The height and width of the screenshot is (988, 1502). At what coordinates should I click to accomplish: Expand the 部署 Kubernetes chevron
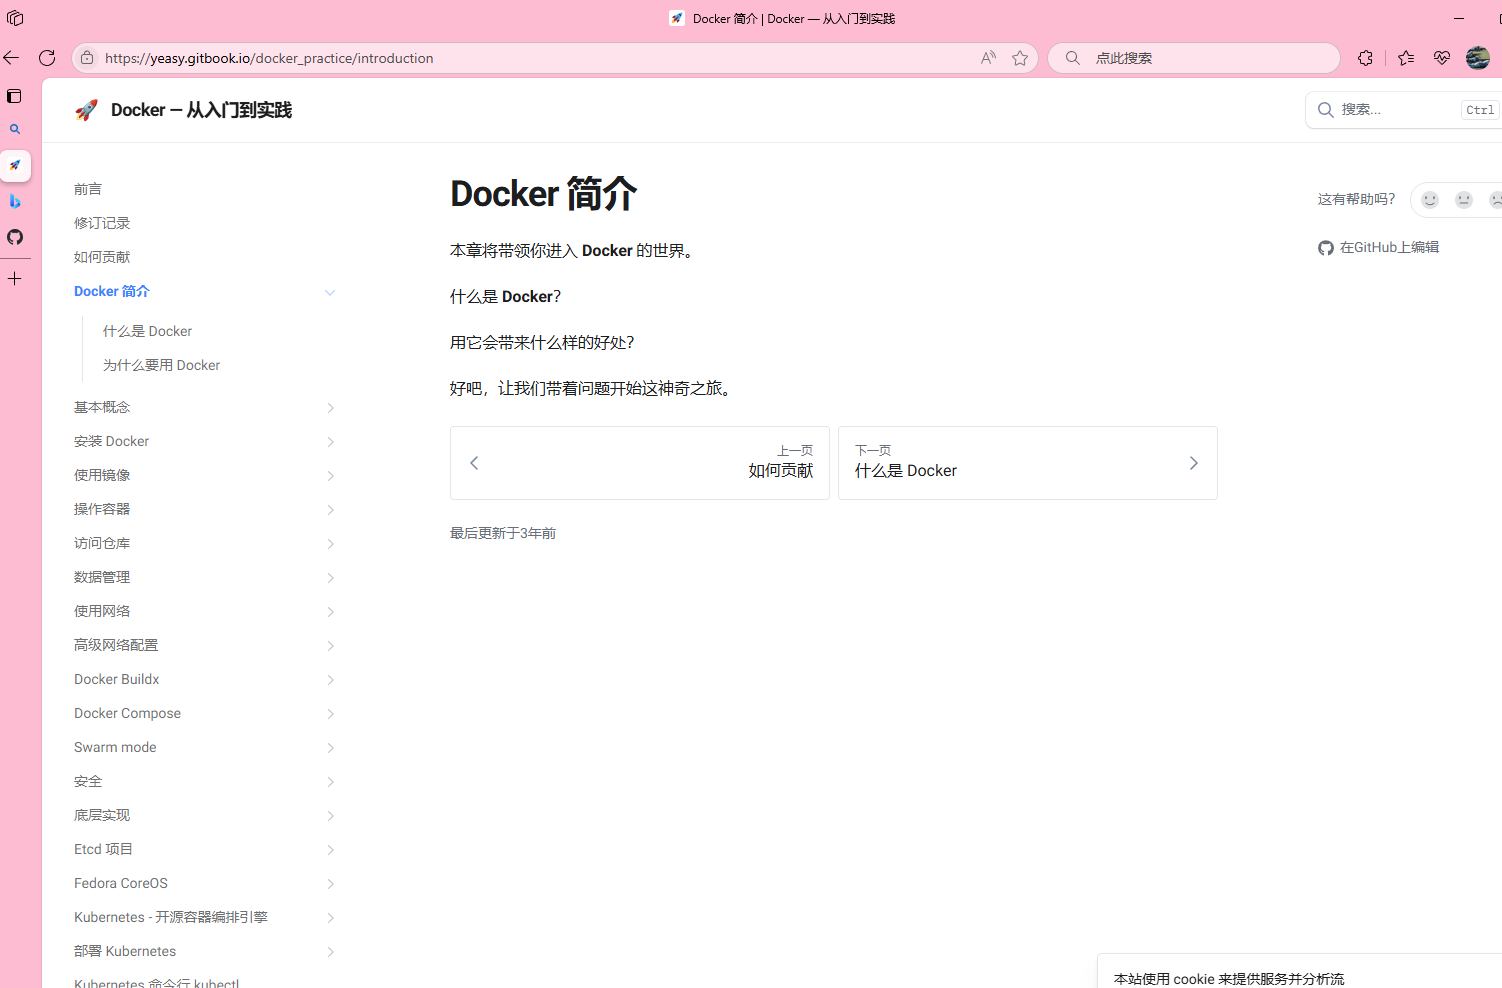(x=330, y=952)
